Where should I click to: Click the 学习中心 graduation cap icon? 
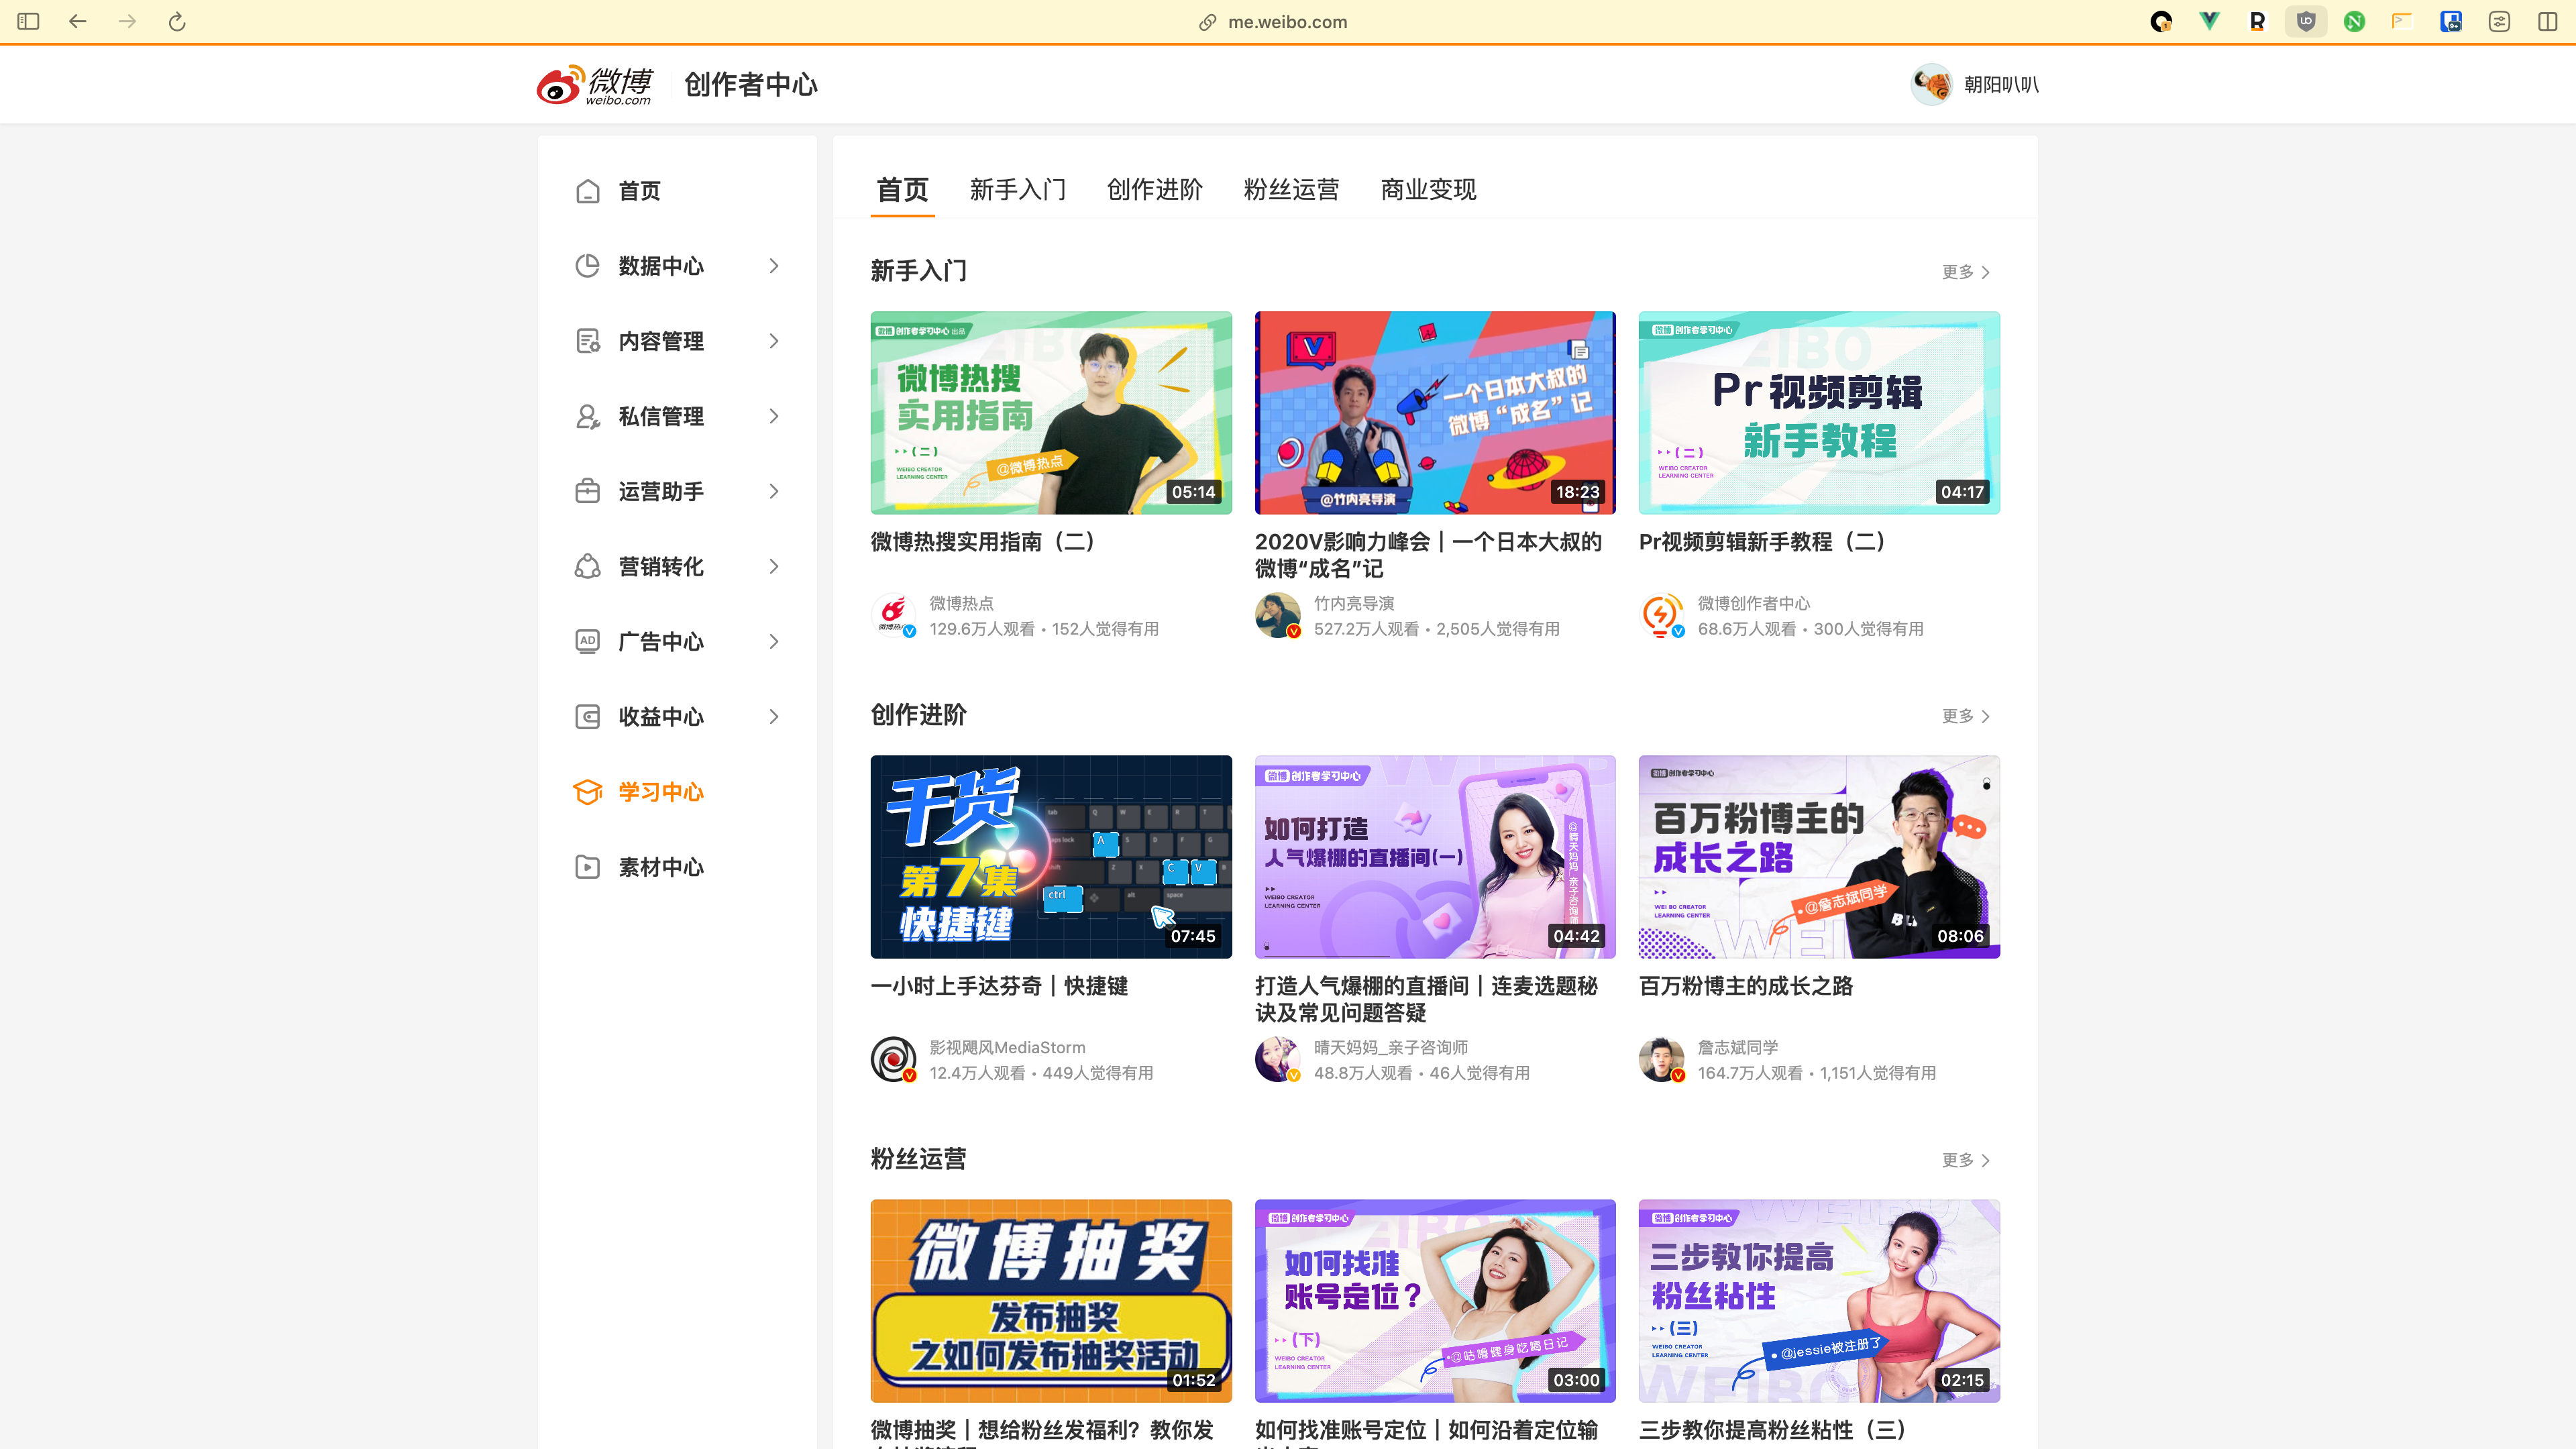[x=588, y=791]
